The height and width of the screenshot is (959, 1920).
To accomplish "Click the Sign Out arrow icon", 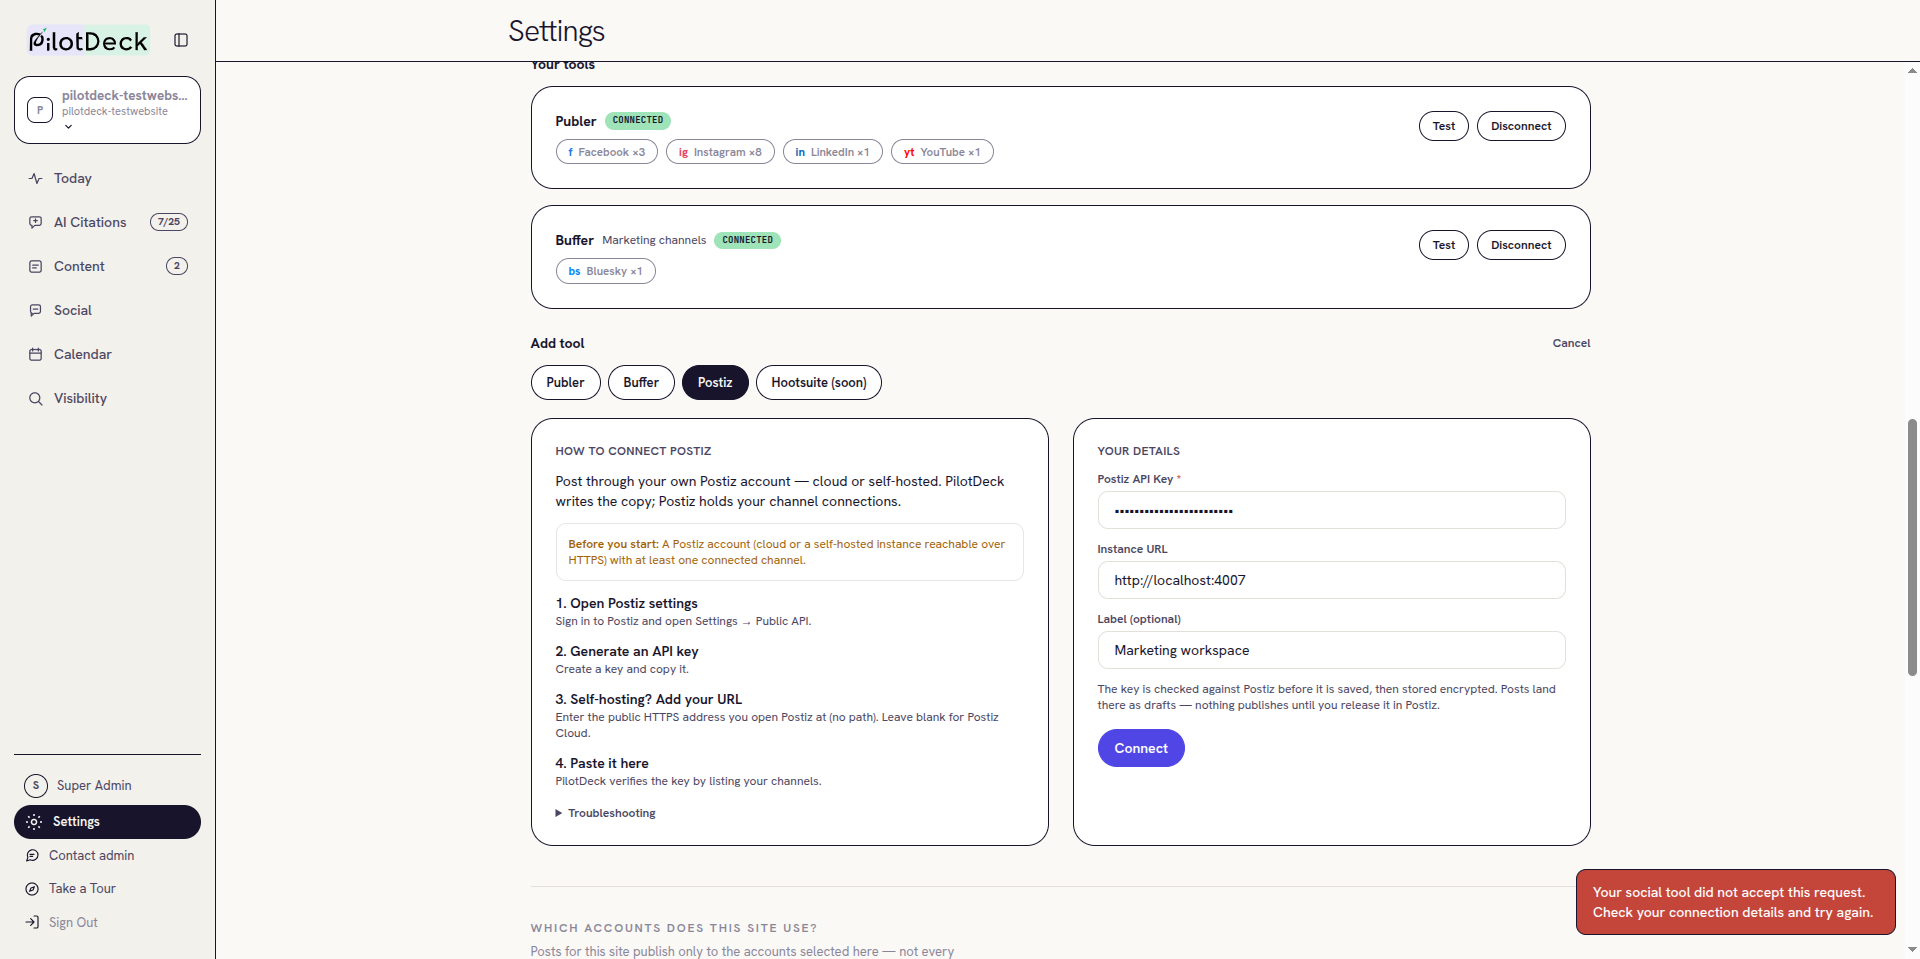I will [x=32, y=922].
